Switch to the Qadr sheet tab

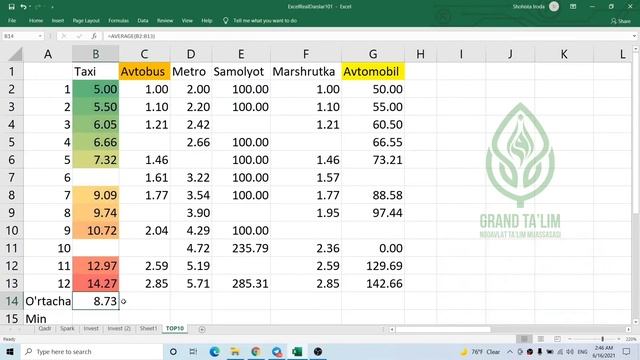point(45,328)
